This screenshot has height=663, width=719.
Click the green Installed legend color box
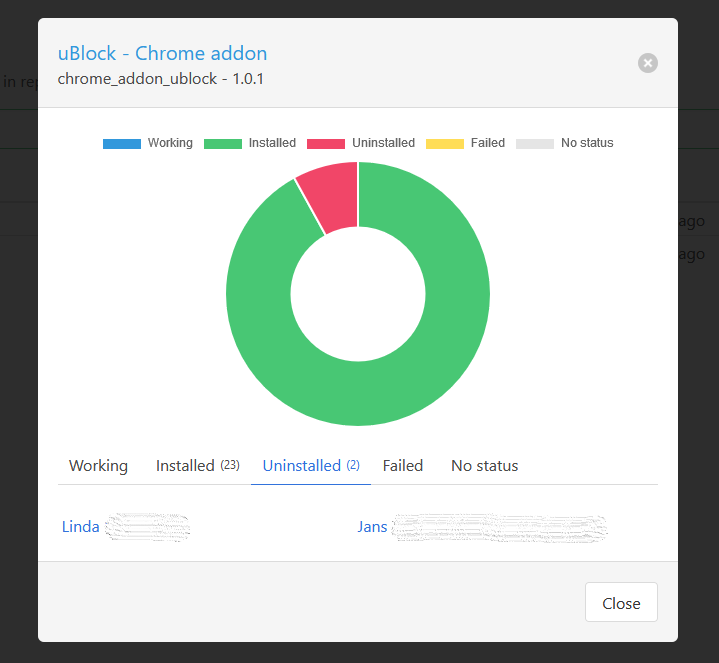point(223,144)
